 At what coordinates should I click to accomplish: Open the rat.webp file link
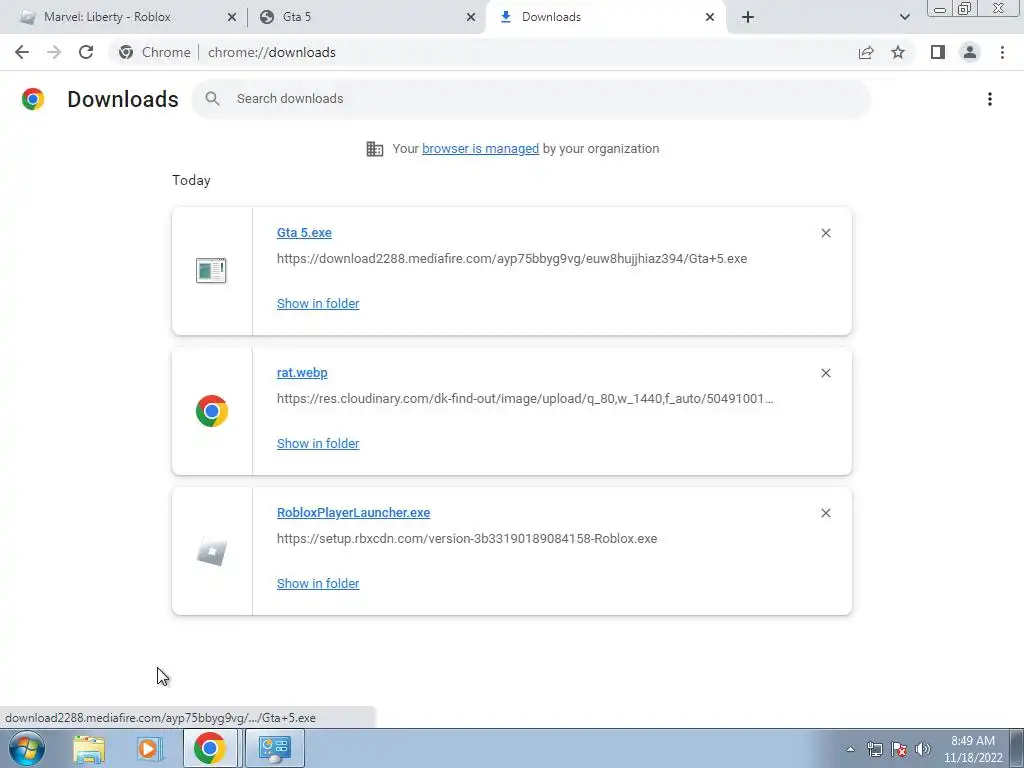click(302, 372)
